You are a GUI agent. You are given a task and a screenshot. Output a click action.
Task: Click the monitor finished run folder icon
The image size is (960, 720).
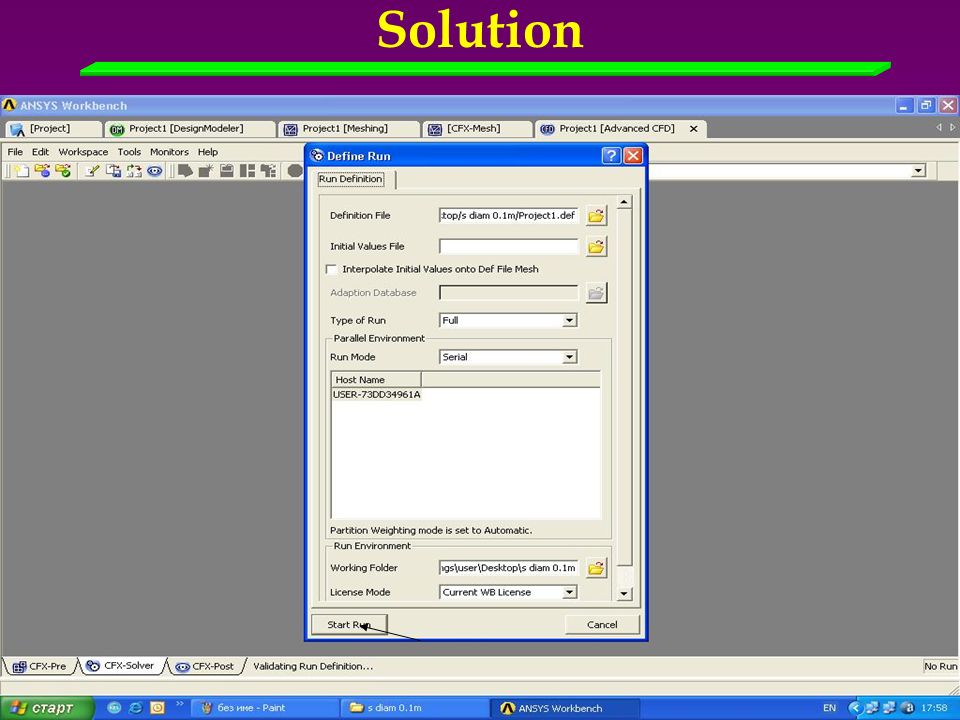coord(62,171)
